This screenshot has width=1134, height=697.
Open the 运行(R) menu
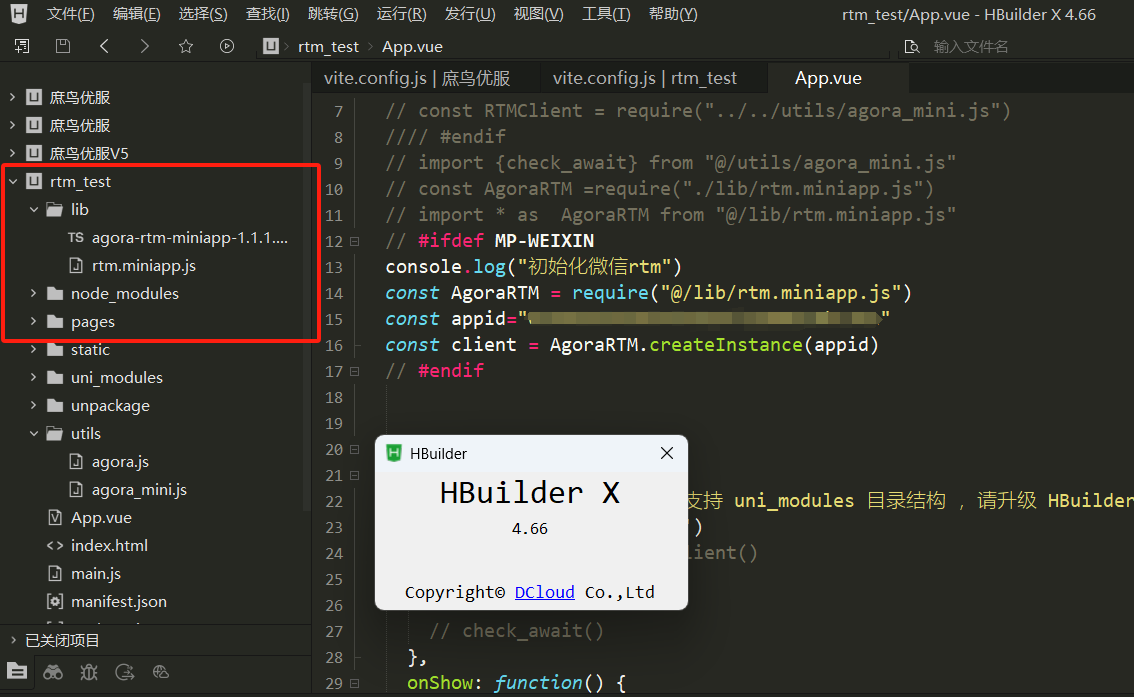click(x=401, y=14)
